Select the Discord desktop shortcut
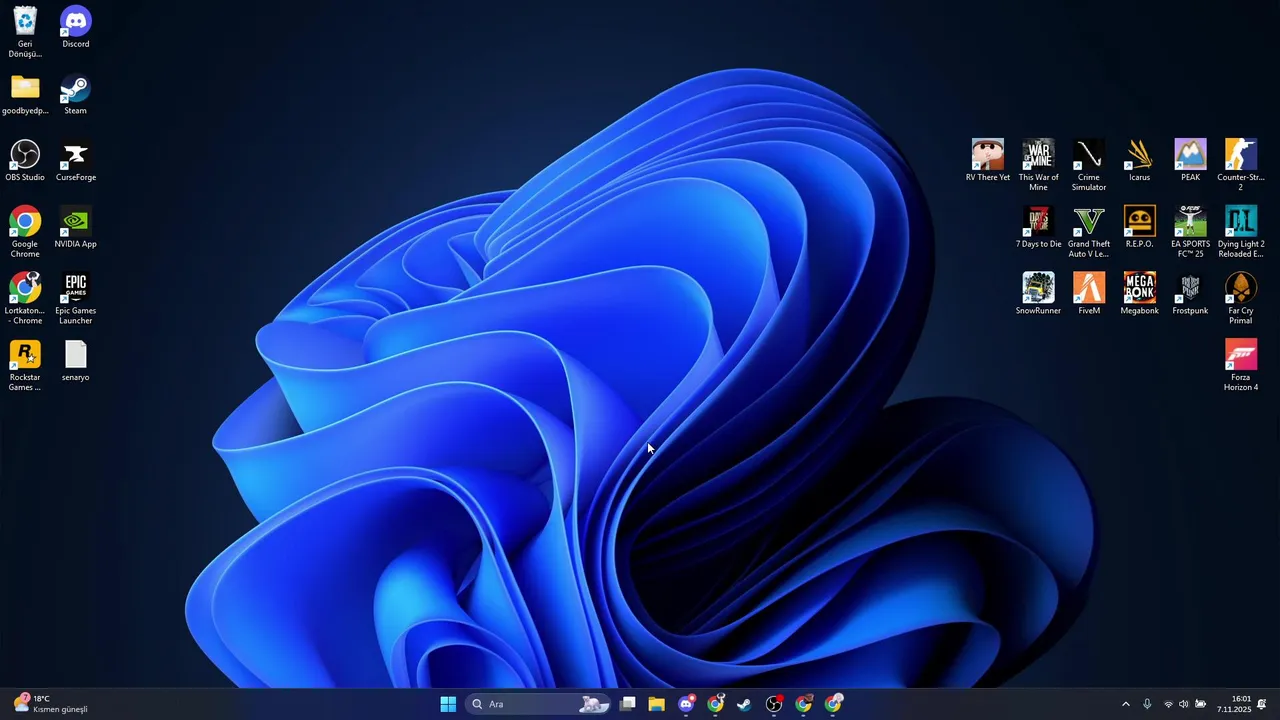Viewport: 1280px width, 720px height. tap(76, 27)
